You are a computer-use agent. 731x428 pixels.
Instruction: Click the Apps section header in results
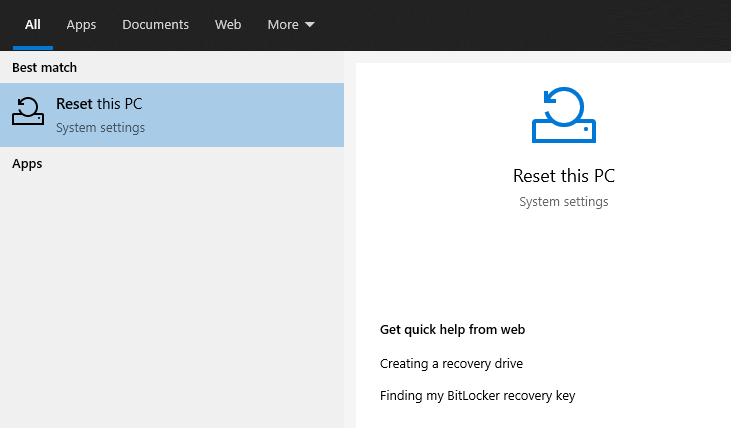click(x=27, y=164)
